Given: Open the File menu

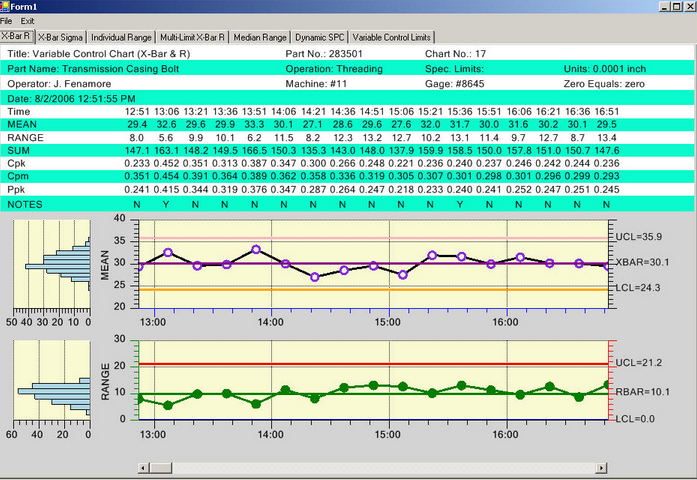Looking at the screenshot, I should 6,21.
